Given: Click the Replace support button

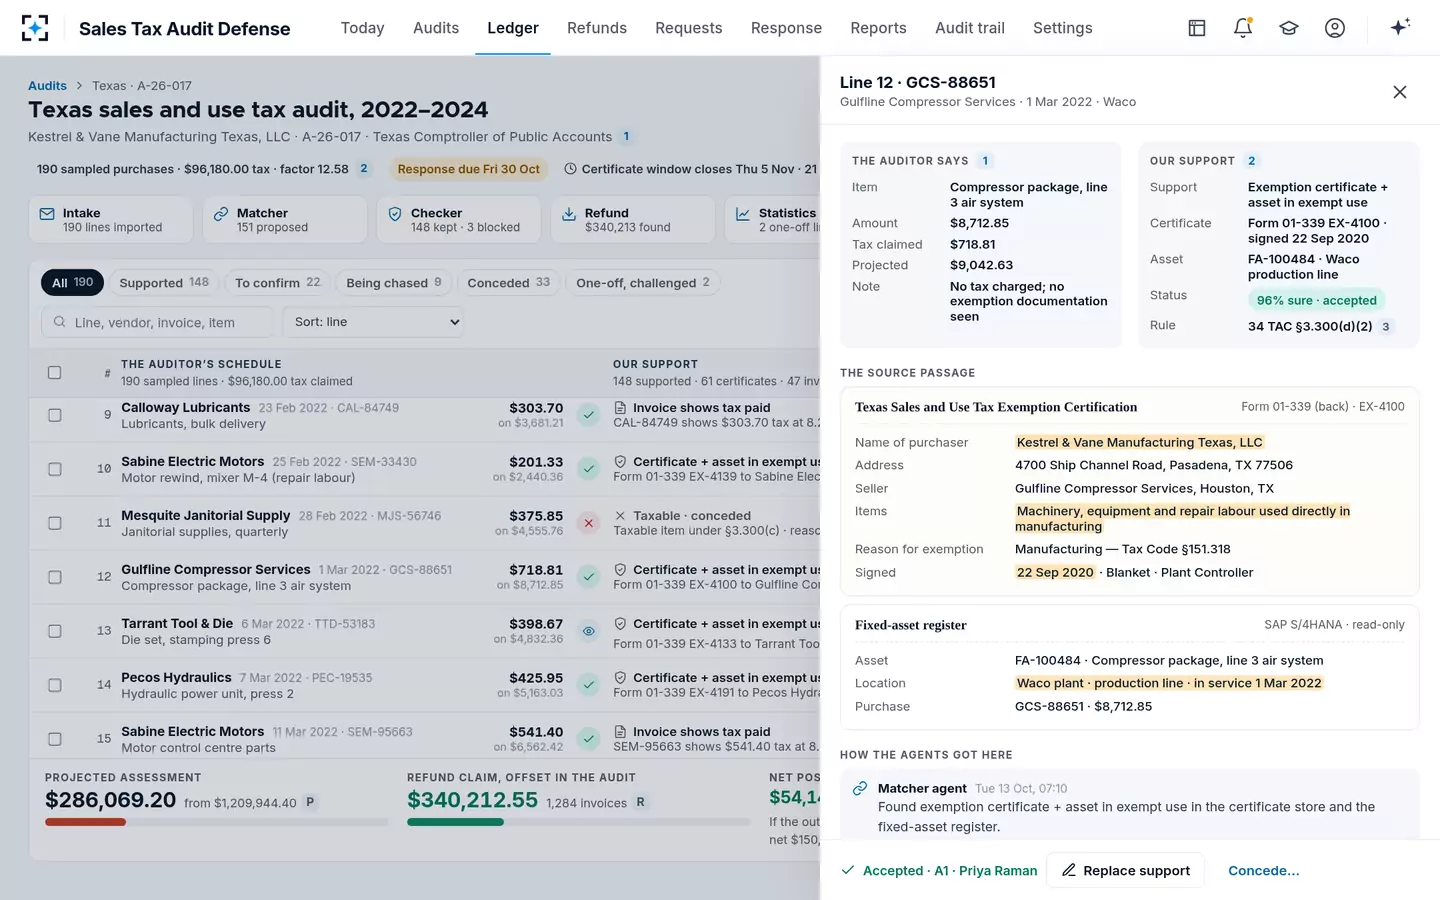Looking at the screenshot, I should pos(1125,871).
